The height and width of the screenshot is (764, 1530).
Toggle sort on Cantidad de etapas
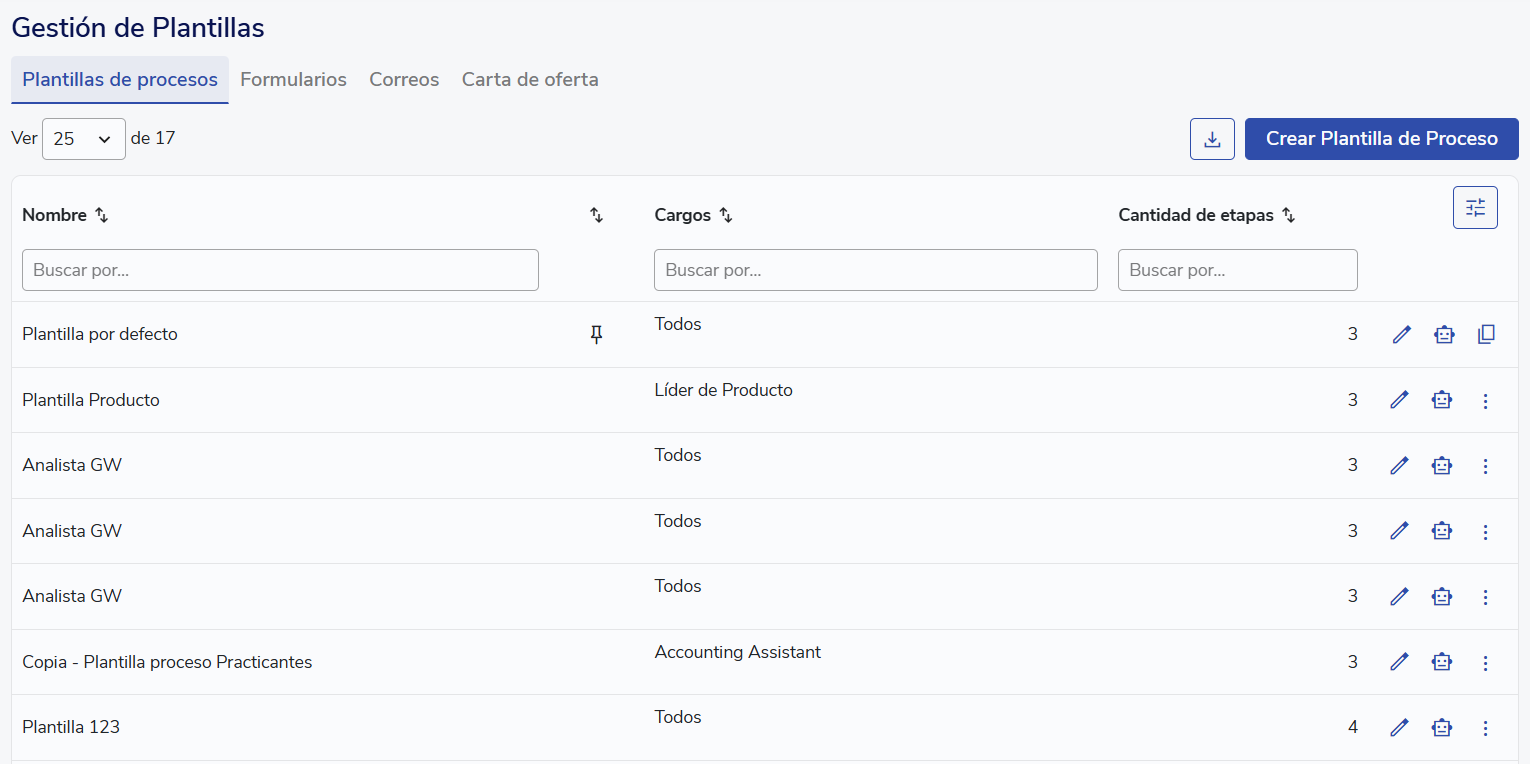[1289, 215]
